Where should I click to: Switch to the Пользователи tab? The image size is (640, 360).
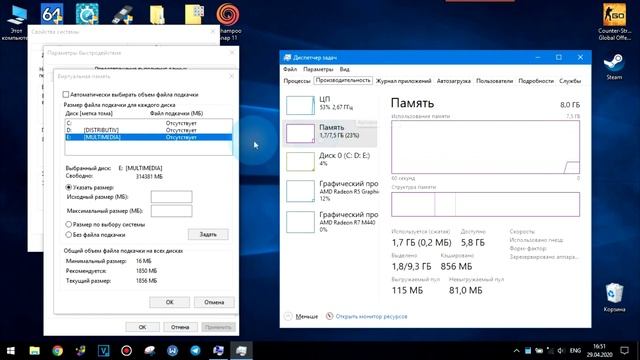click(x=494, y=81)
